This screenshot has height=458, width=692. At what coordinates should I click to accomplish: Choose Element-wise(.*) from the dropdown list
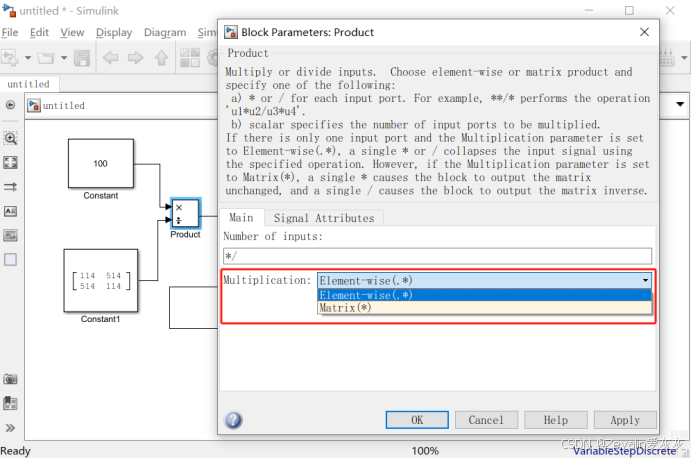point(364,295)
